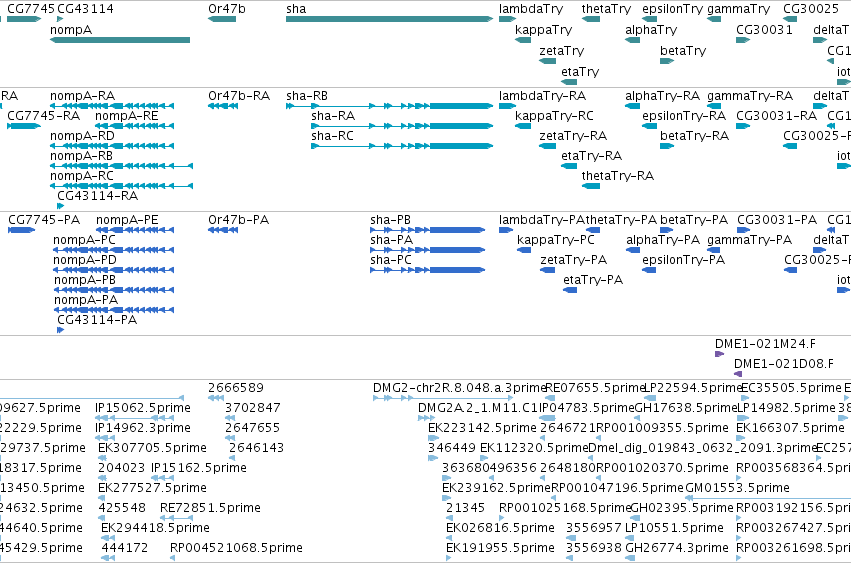Select the nompA-PE protein
Image resolution: width=851 pixels, height=563 pixels.
point(135,230)
